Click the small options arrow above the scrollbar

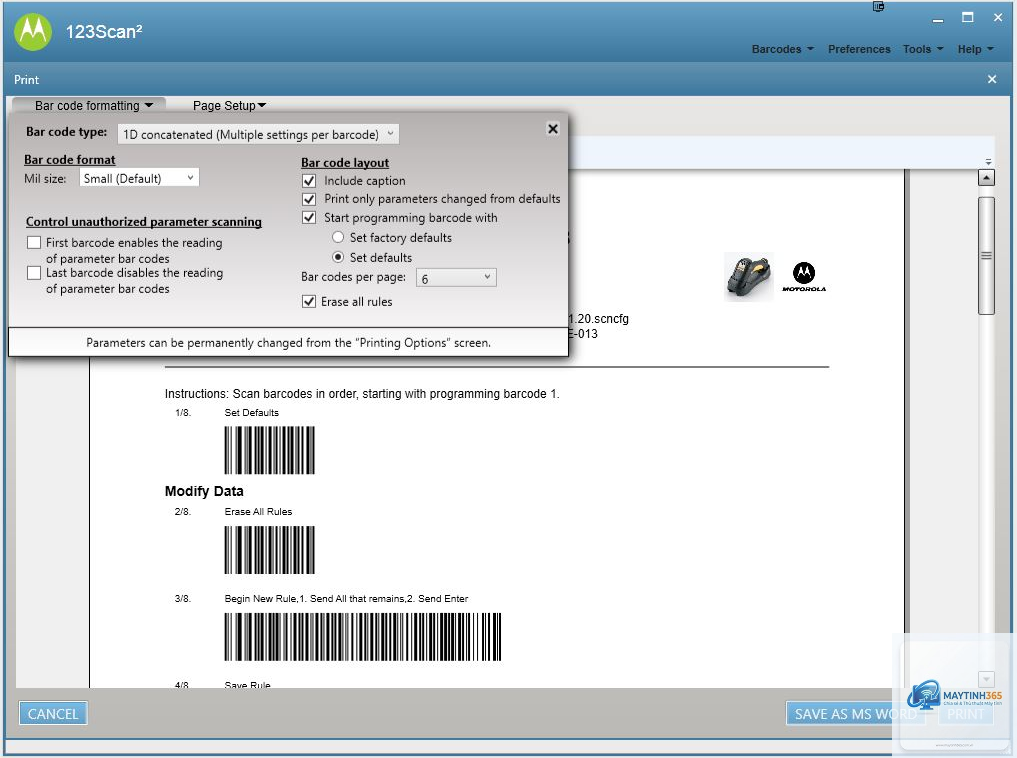click(x=988, y=161)
